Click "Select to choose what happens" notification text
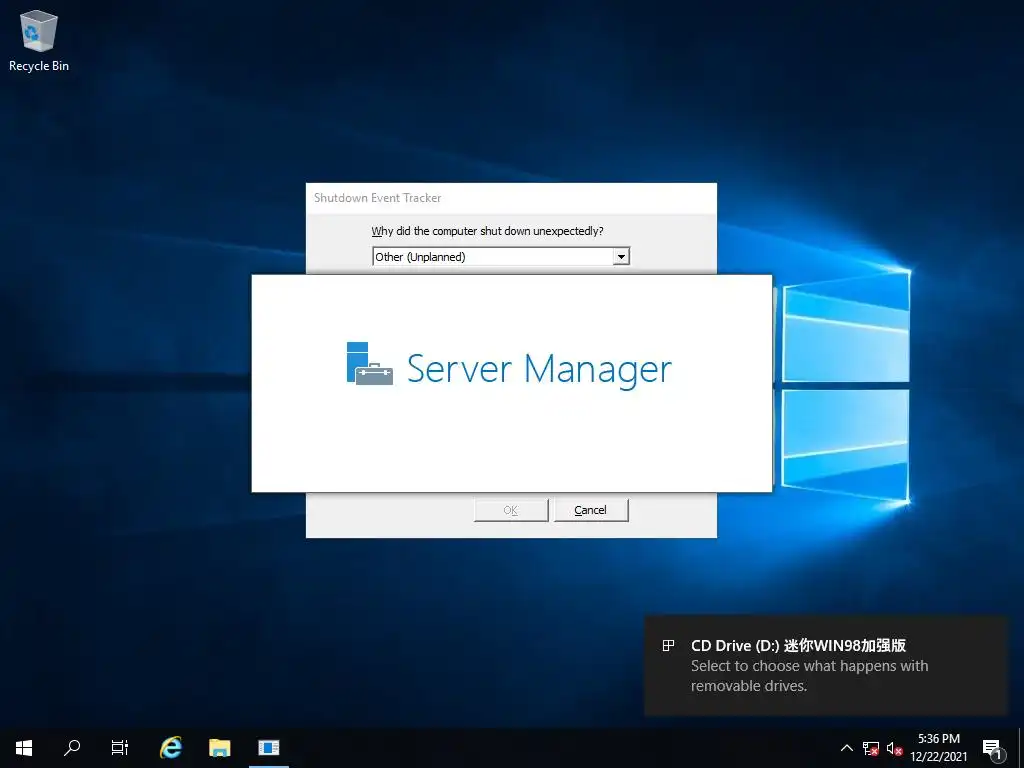 click(809, 676)
